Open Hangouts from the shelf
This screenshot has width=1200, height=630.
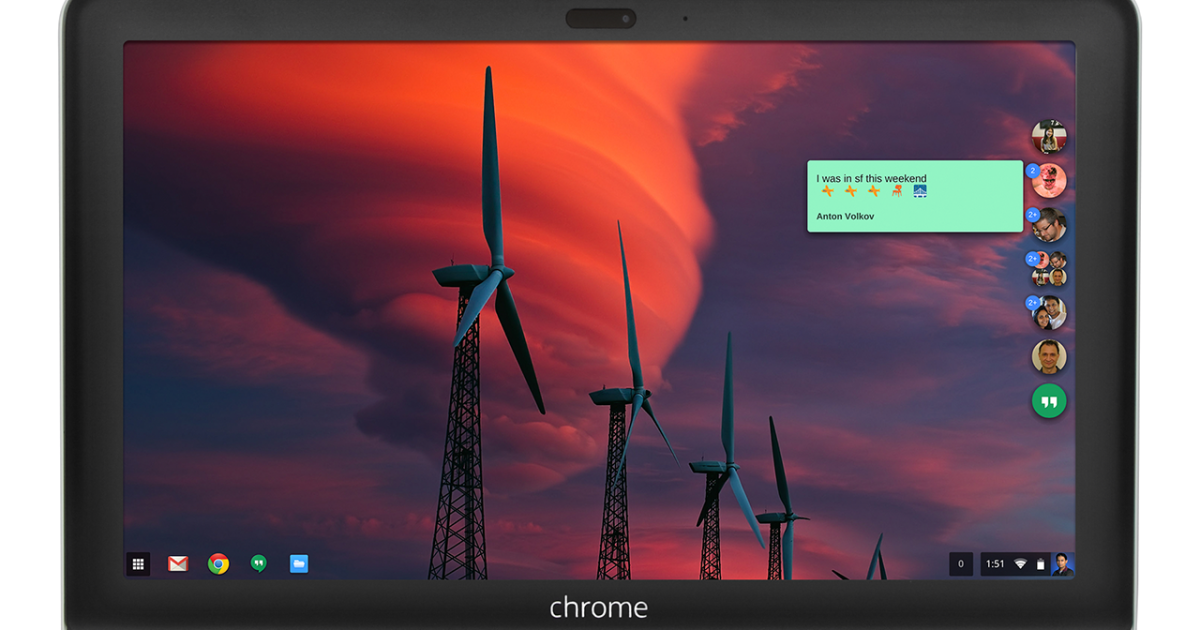click(258, 564)
